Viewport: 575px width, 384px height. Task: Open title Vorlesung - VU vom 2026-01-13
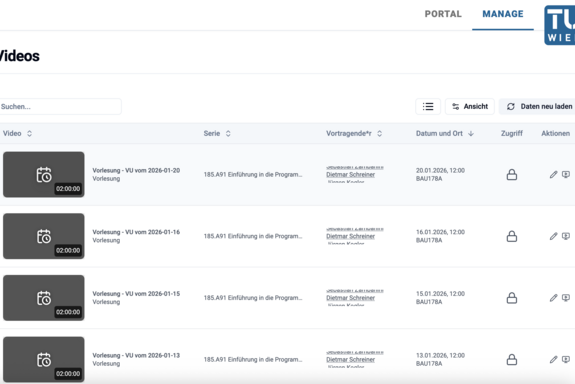pos(136,355)
